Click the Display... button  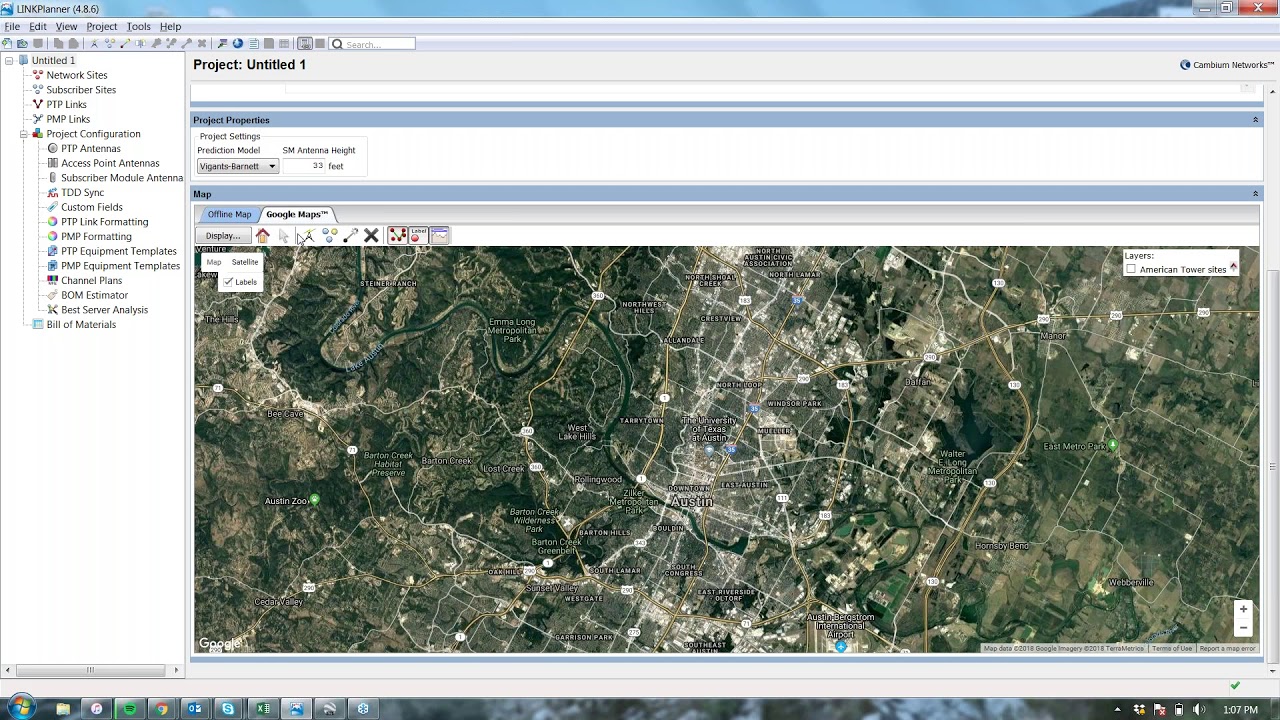pos(222,236)
